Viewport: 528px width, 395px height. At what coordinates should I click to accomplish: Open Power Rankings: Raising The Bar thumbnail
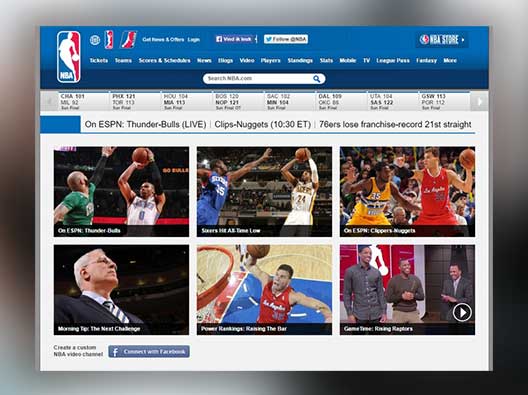pos(264,290)
